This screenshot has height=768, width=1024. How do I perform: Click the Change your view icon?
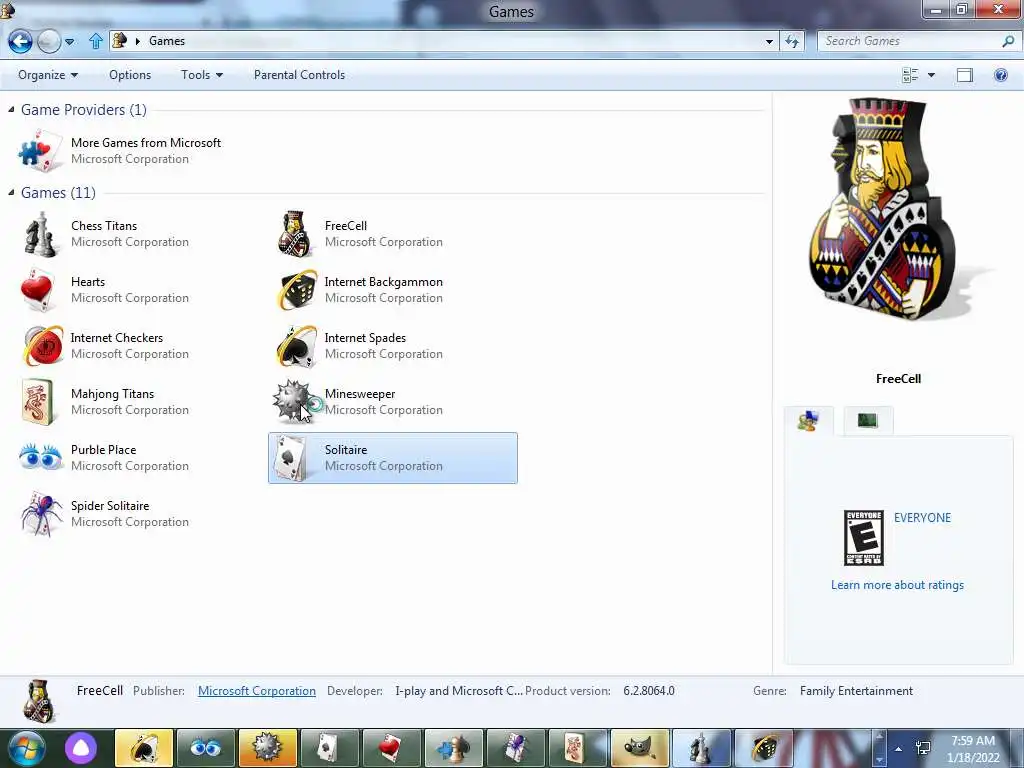tap(910, 75)
